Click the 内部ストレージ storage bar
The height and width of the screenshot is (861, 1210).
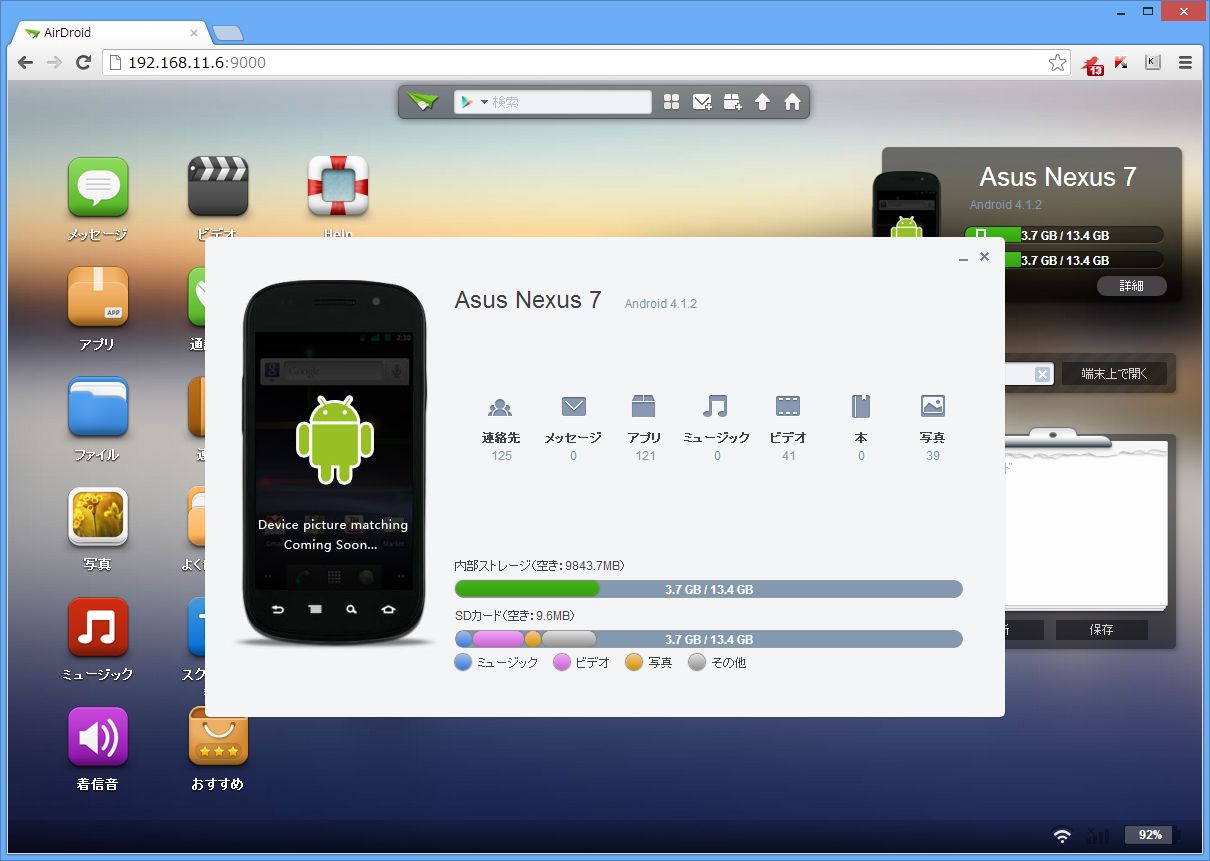click(x=709, y=589)
